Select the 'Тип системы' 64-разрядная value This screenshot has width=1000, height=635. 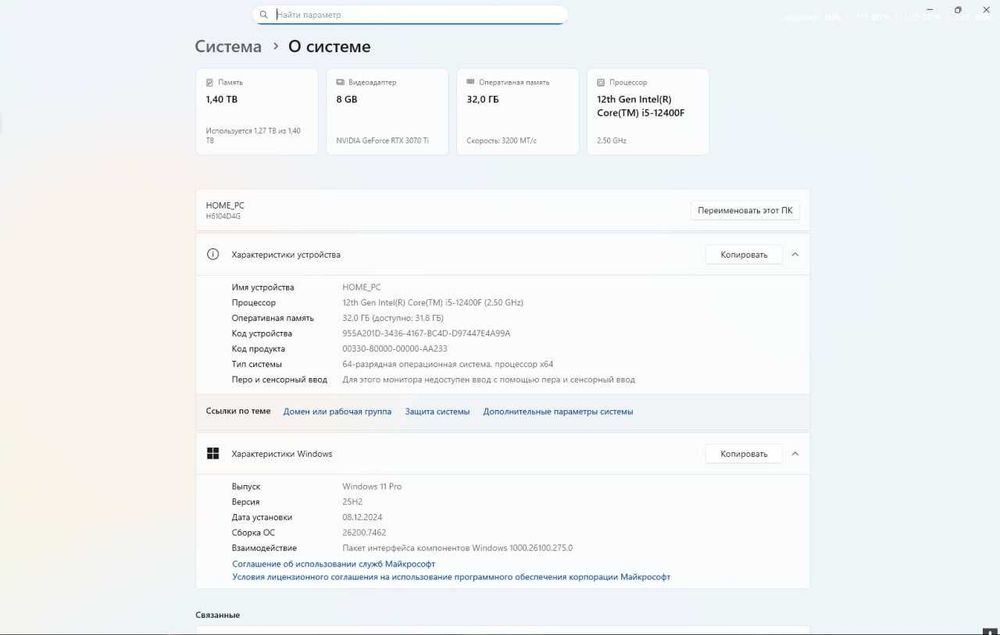coord(448,364)
